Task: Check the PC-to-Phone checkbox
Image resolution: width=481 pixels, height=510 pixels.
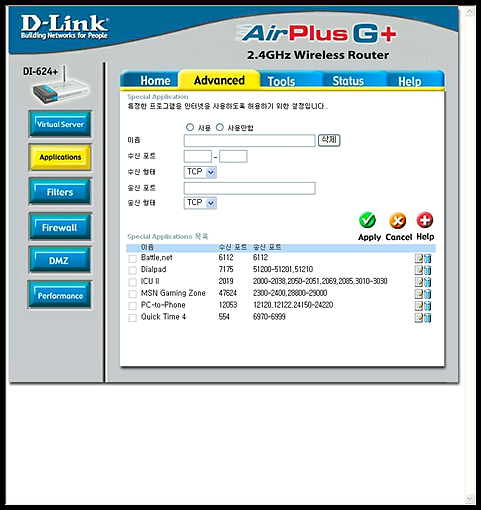Action: [133, 306]
